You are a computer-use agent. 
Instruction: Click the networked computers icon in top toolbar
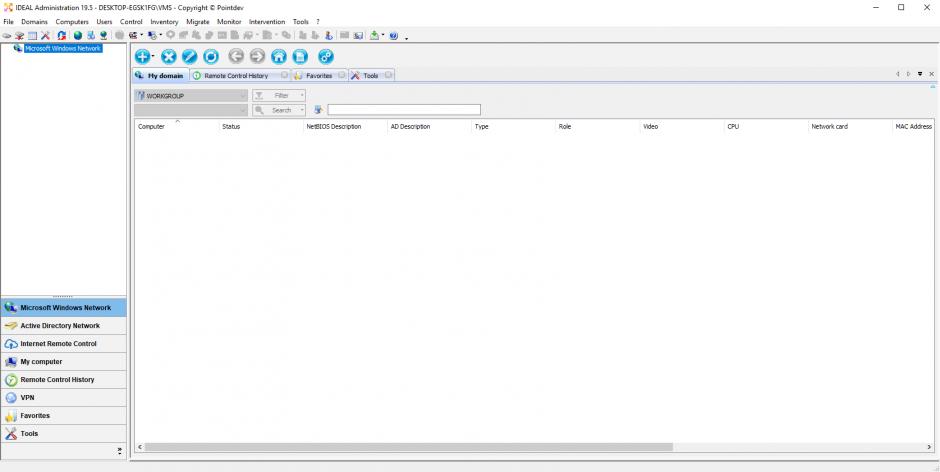click(91, 35)
